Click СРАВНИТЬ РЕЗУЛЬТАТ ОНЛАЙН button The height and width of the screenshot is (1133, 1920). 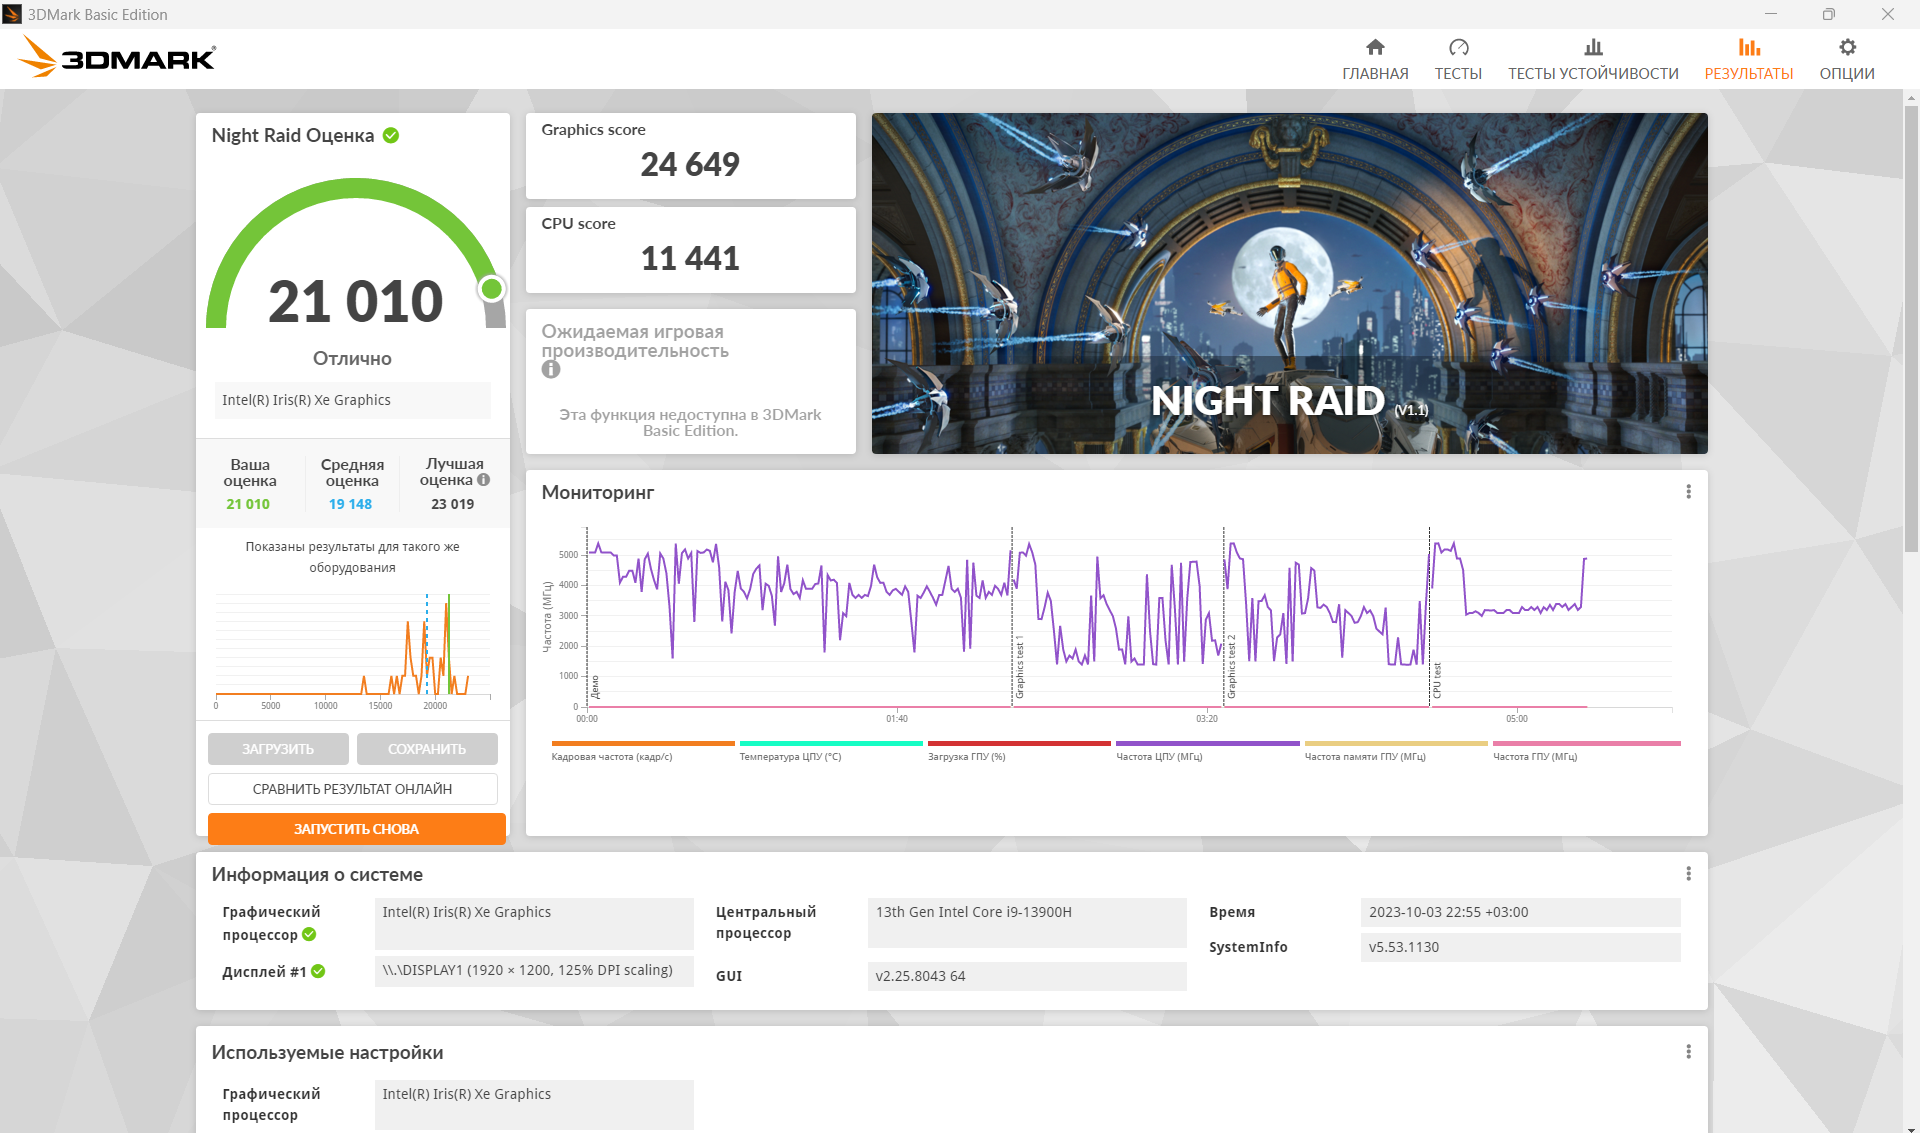click(352, 789)
